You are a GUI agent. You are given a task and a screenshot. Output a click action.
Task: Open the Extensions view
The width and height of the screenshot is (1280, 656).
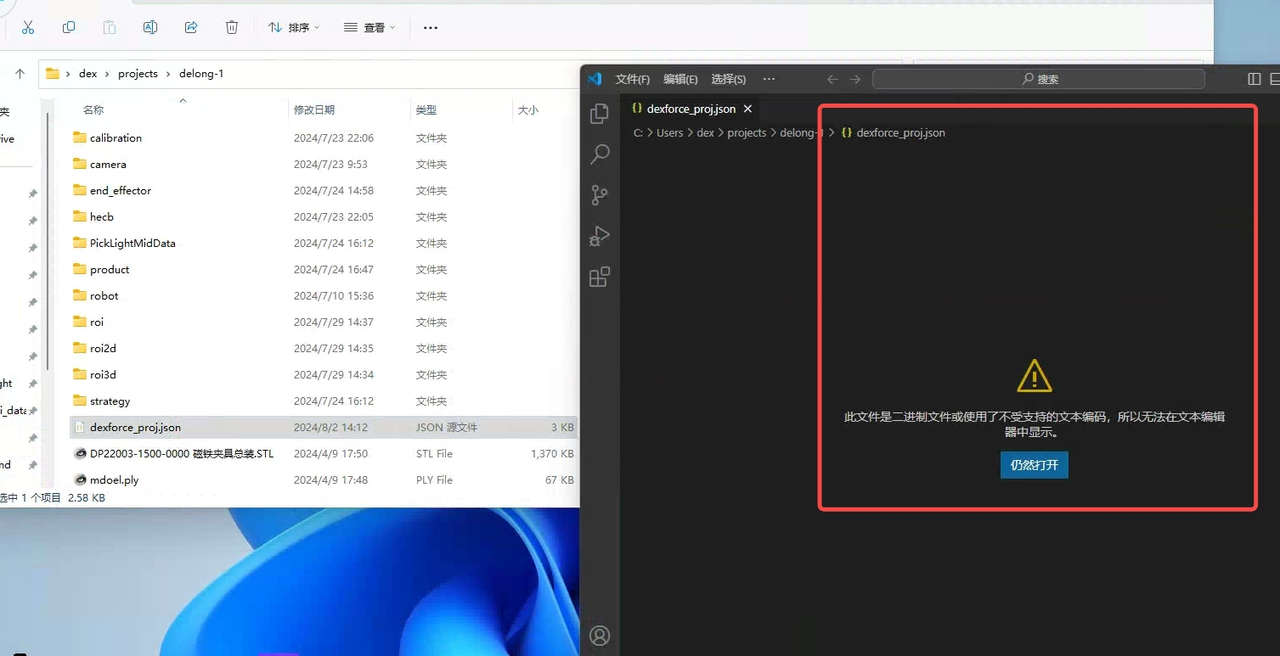coord(600,277)
